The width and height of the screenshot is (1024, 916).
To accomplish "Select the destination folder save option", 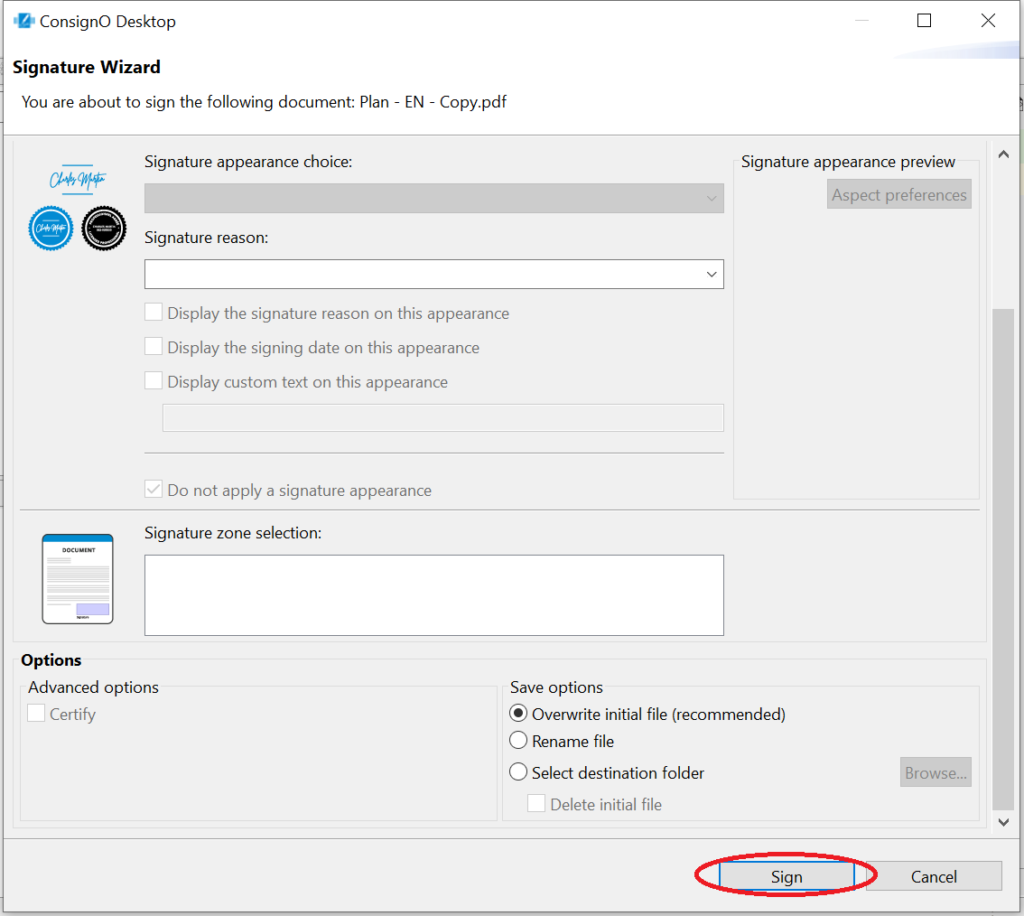I will (x=518, y=772).
